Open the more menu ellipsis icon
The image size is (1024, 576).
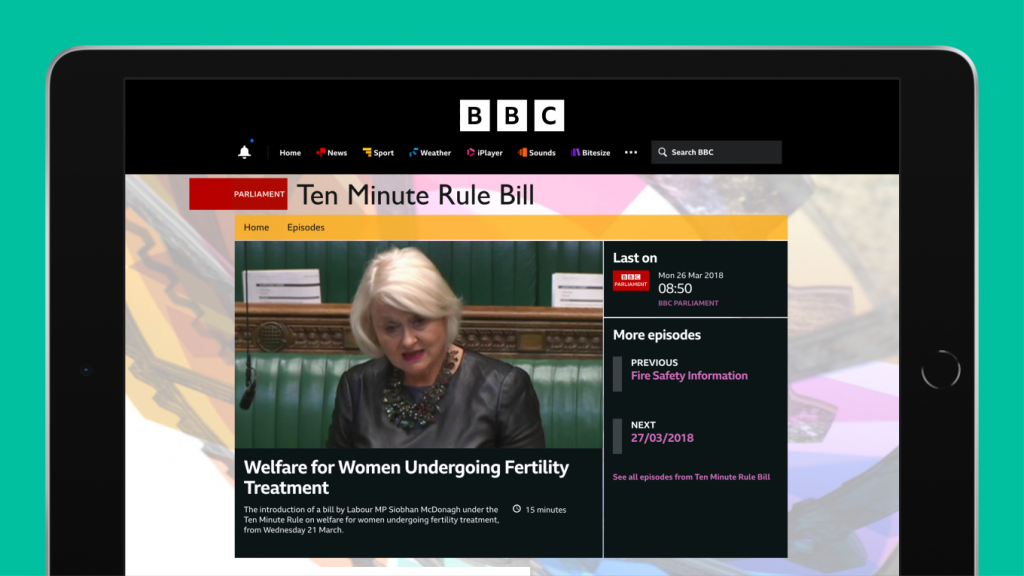pos(631,152)
